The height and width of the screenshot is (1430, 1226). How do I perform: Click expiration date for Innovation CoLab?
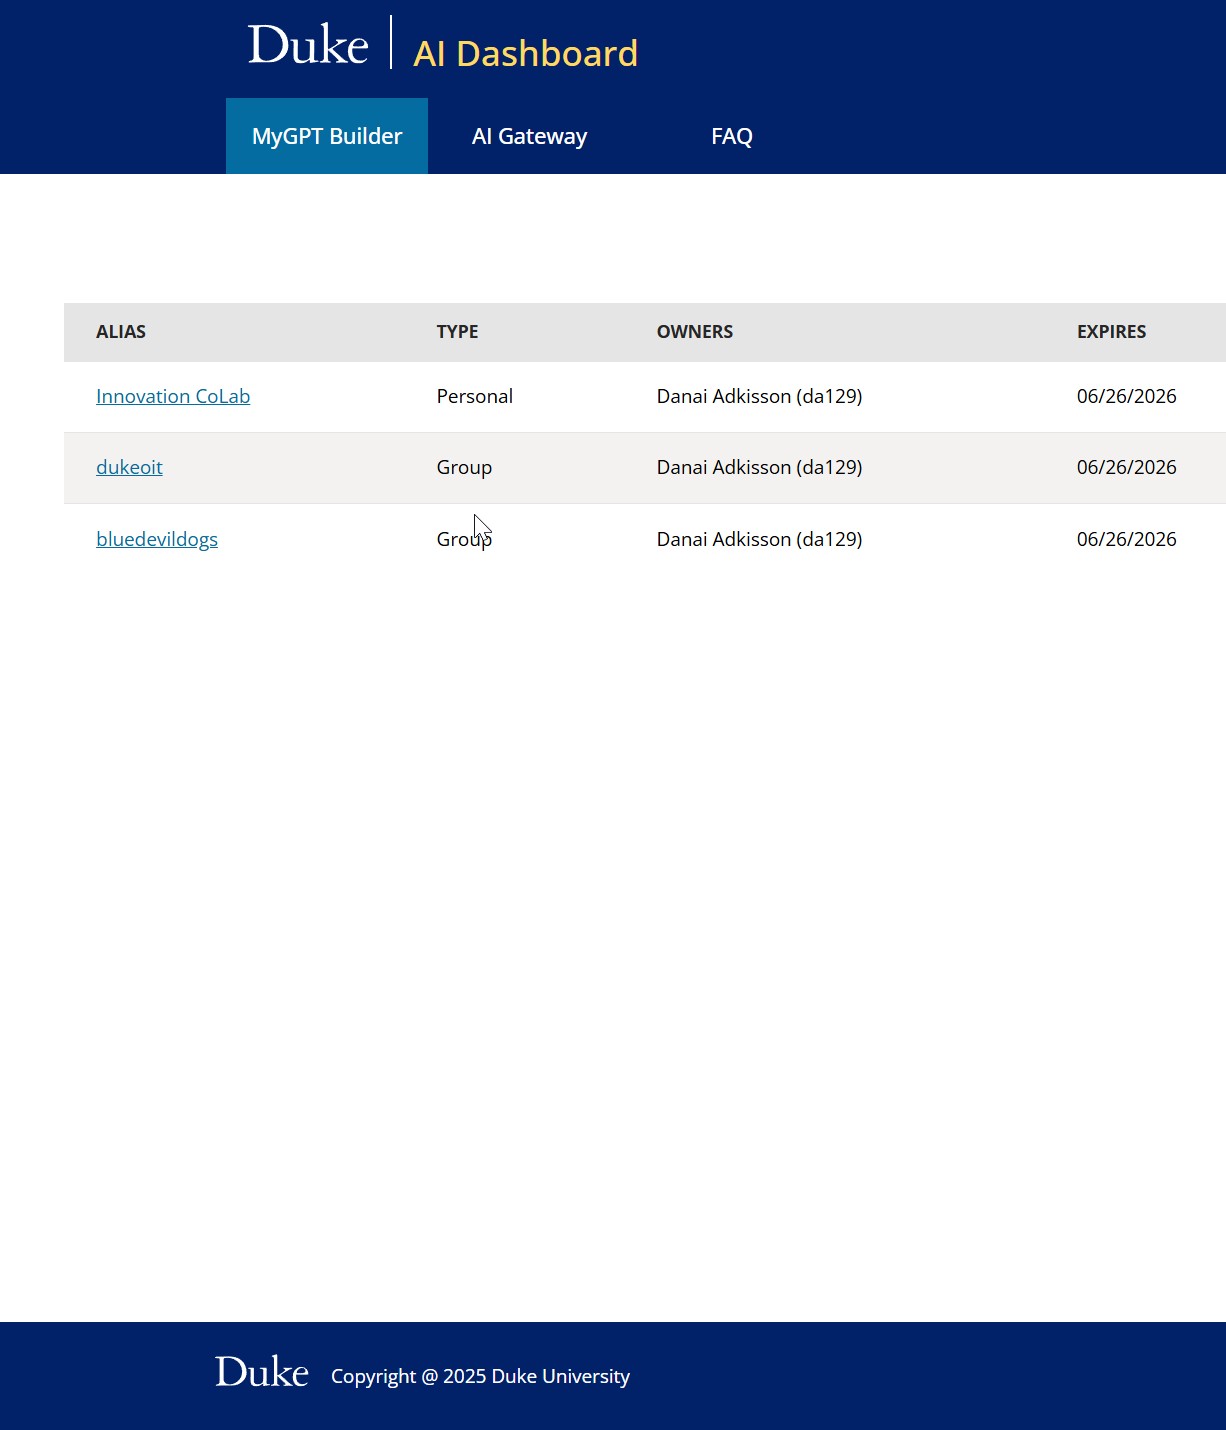click(x=1127, y=396)
